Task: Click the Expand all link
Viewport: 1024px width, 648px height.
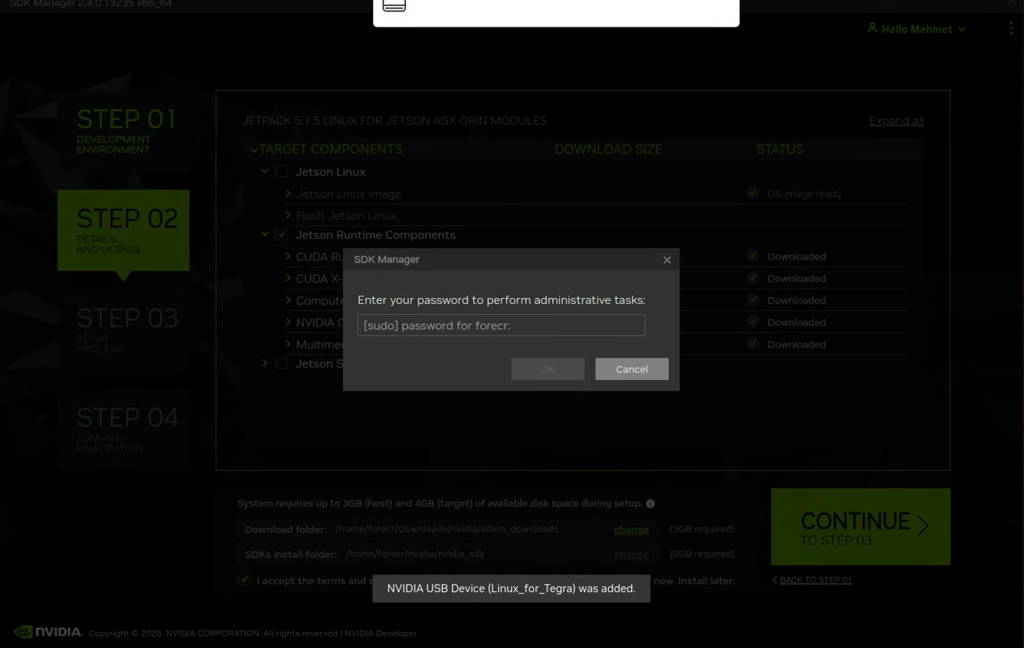Action: (x=896, y=121)
